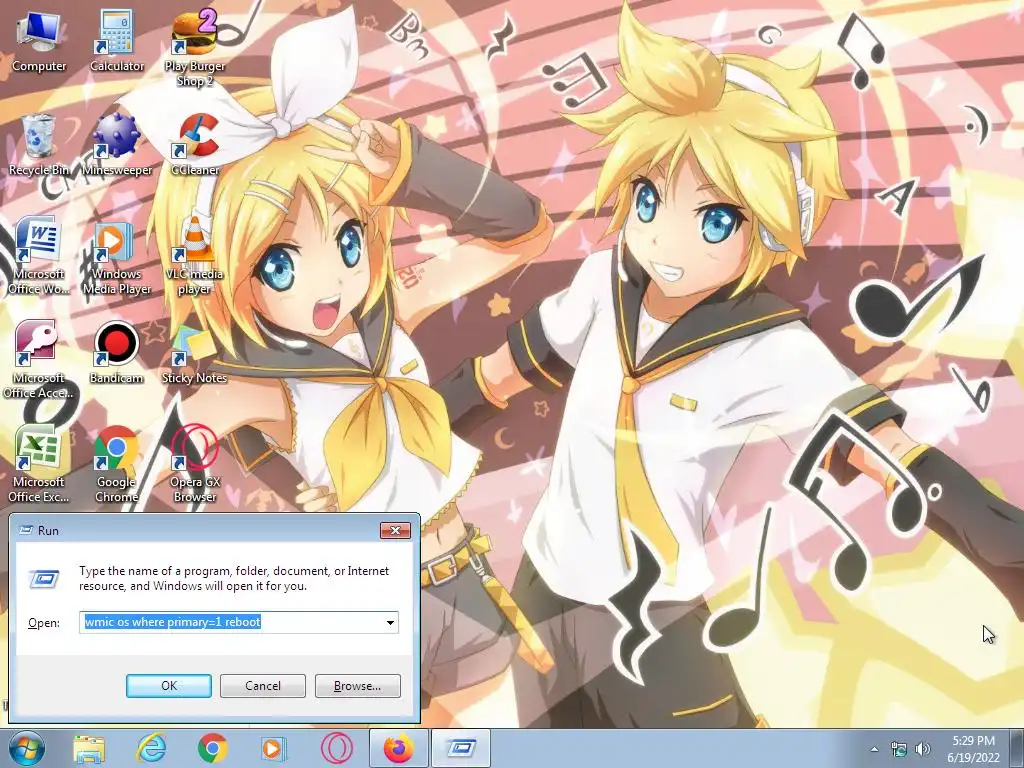Launch Windows Media Player from the taskbar
The height and width of the screenshot is (768, 1024).
[x=274, y=748]
